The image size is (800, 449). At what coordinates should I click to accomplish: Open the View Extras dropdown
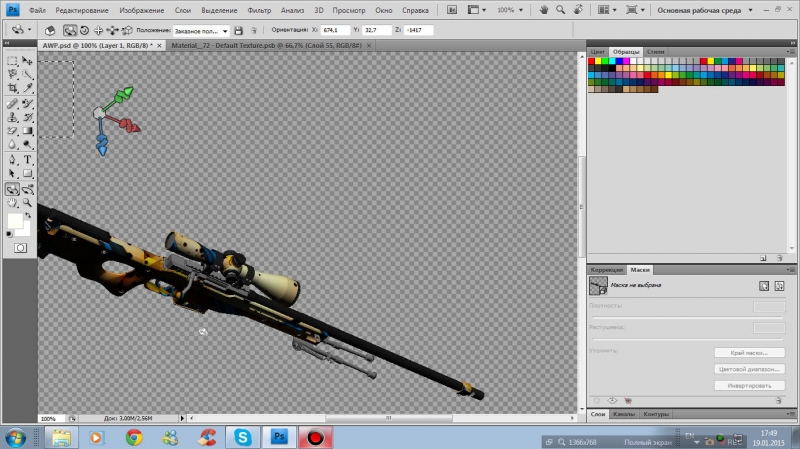pyautogui.click(x=477, y=10)
